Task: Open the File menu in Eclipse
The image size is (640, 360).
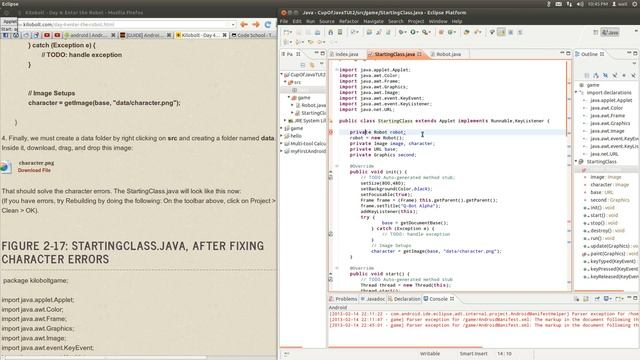Action: pos(284,21)
